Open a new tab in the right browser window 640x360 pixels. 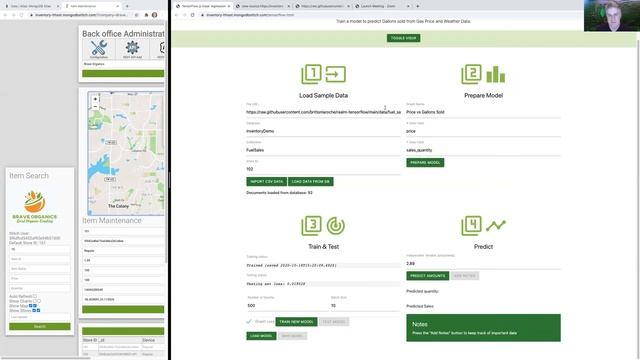[418, 6]
